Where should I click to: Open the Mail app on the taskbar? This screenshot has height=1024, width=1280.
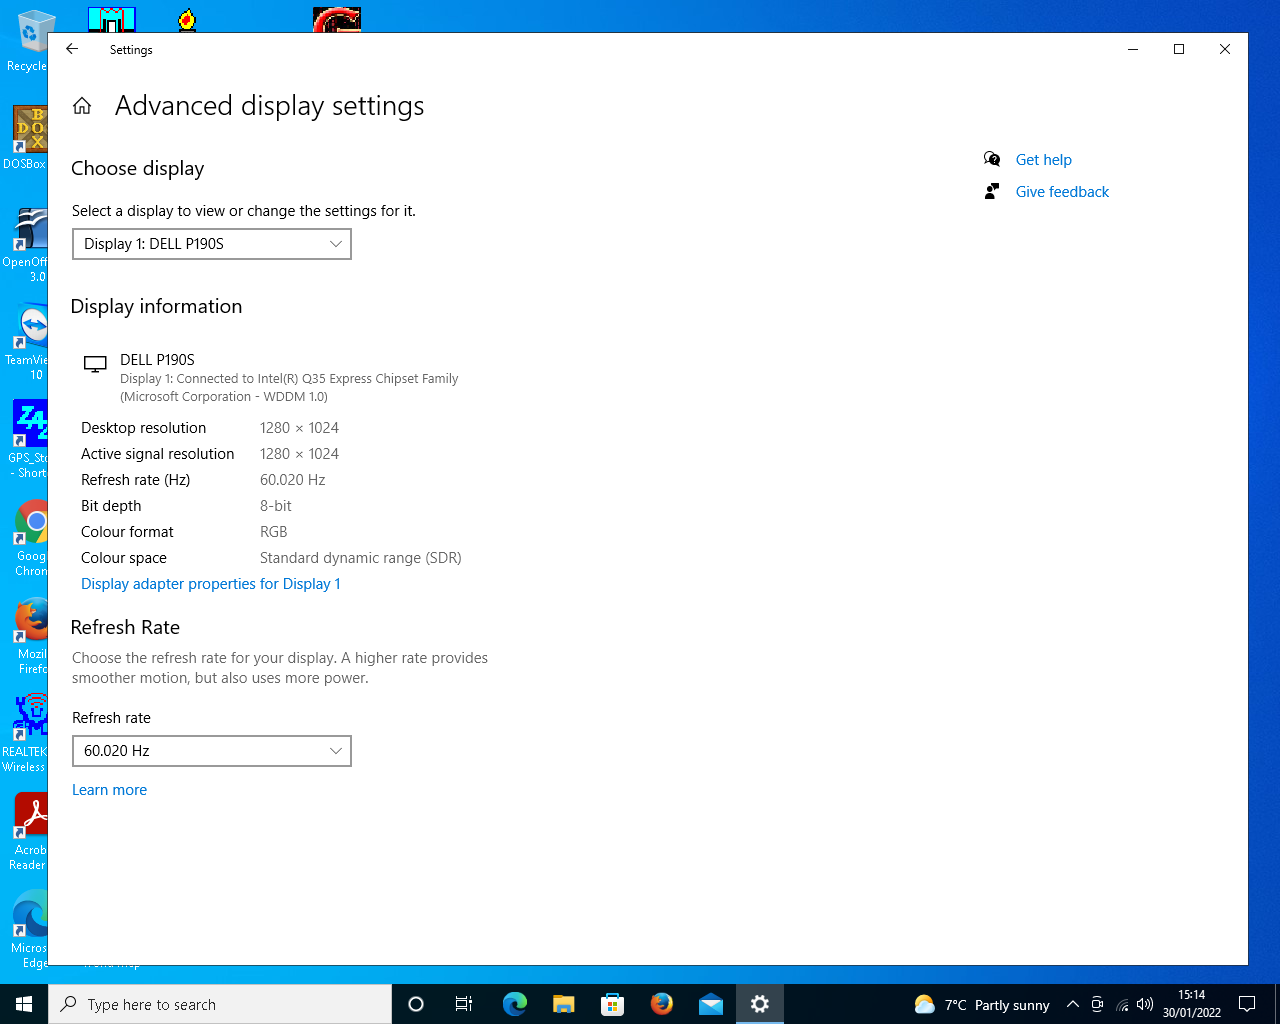coord(710,1004)
